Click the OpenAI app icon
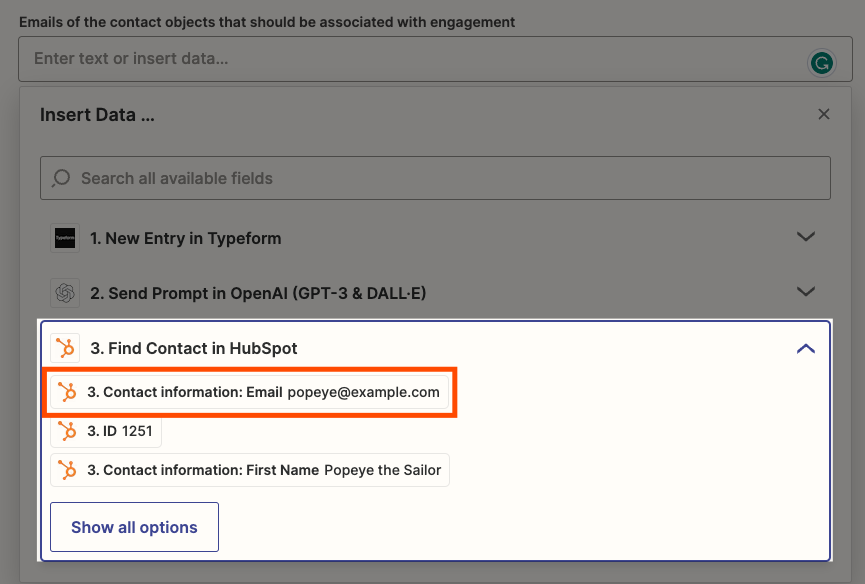The width and height of the screenshot is (865, 584). click(65, 293)
